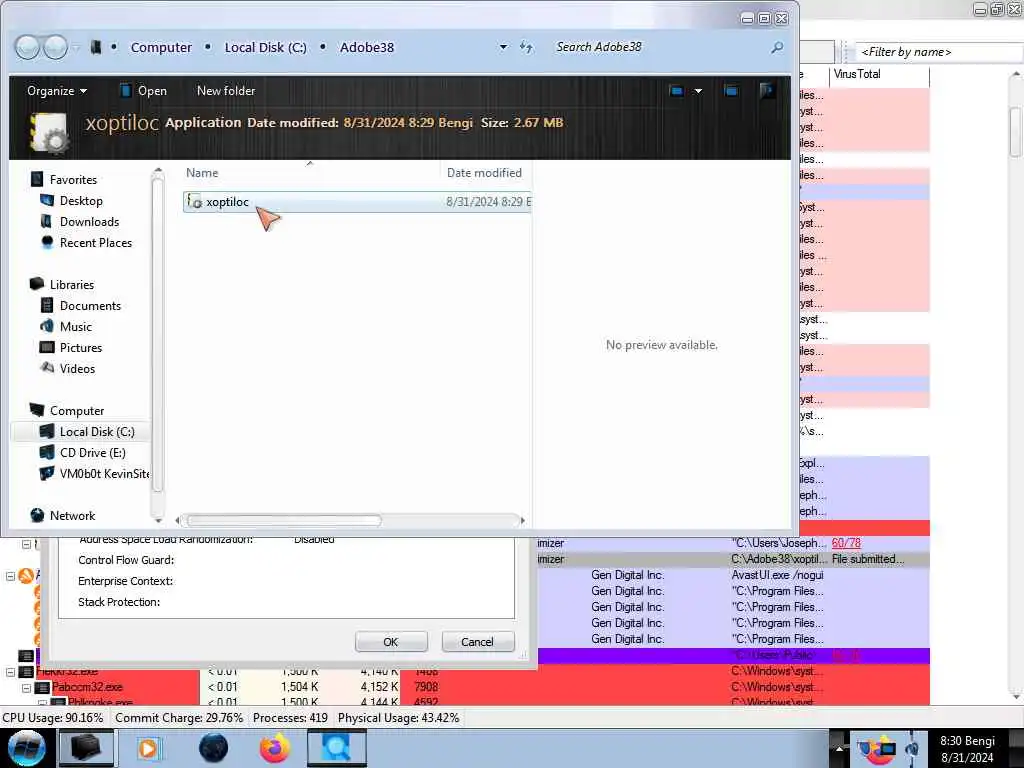Open Media Player taskbar icon
Viewport: 1024px width, 768px height.
click(x=149, y=748)
